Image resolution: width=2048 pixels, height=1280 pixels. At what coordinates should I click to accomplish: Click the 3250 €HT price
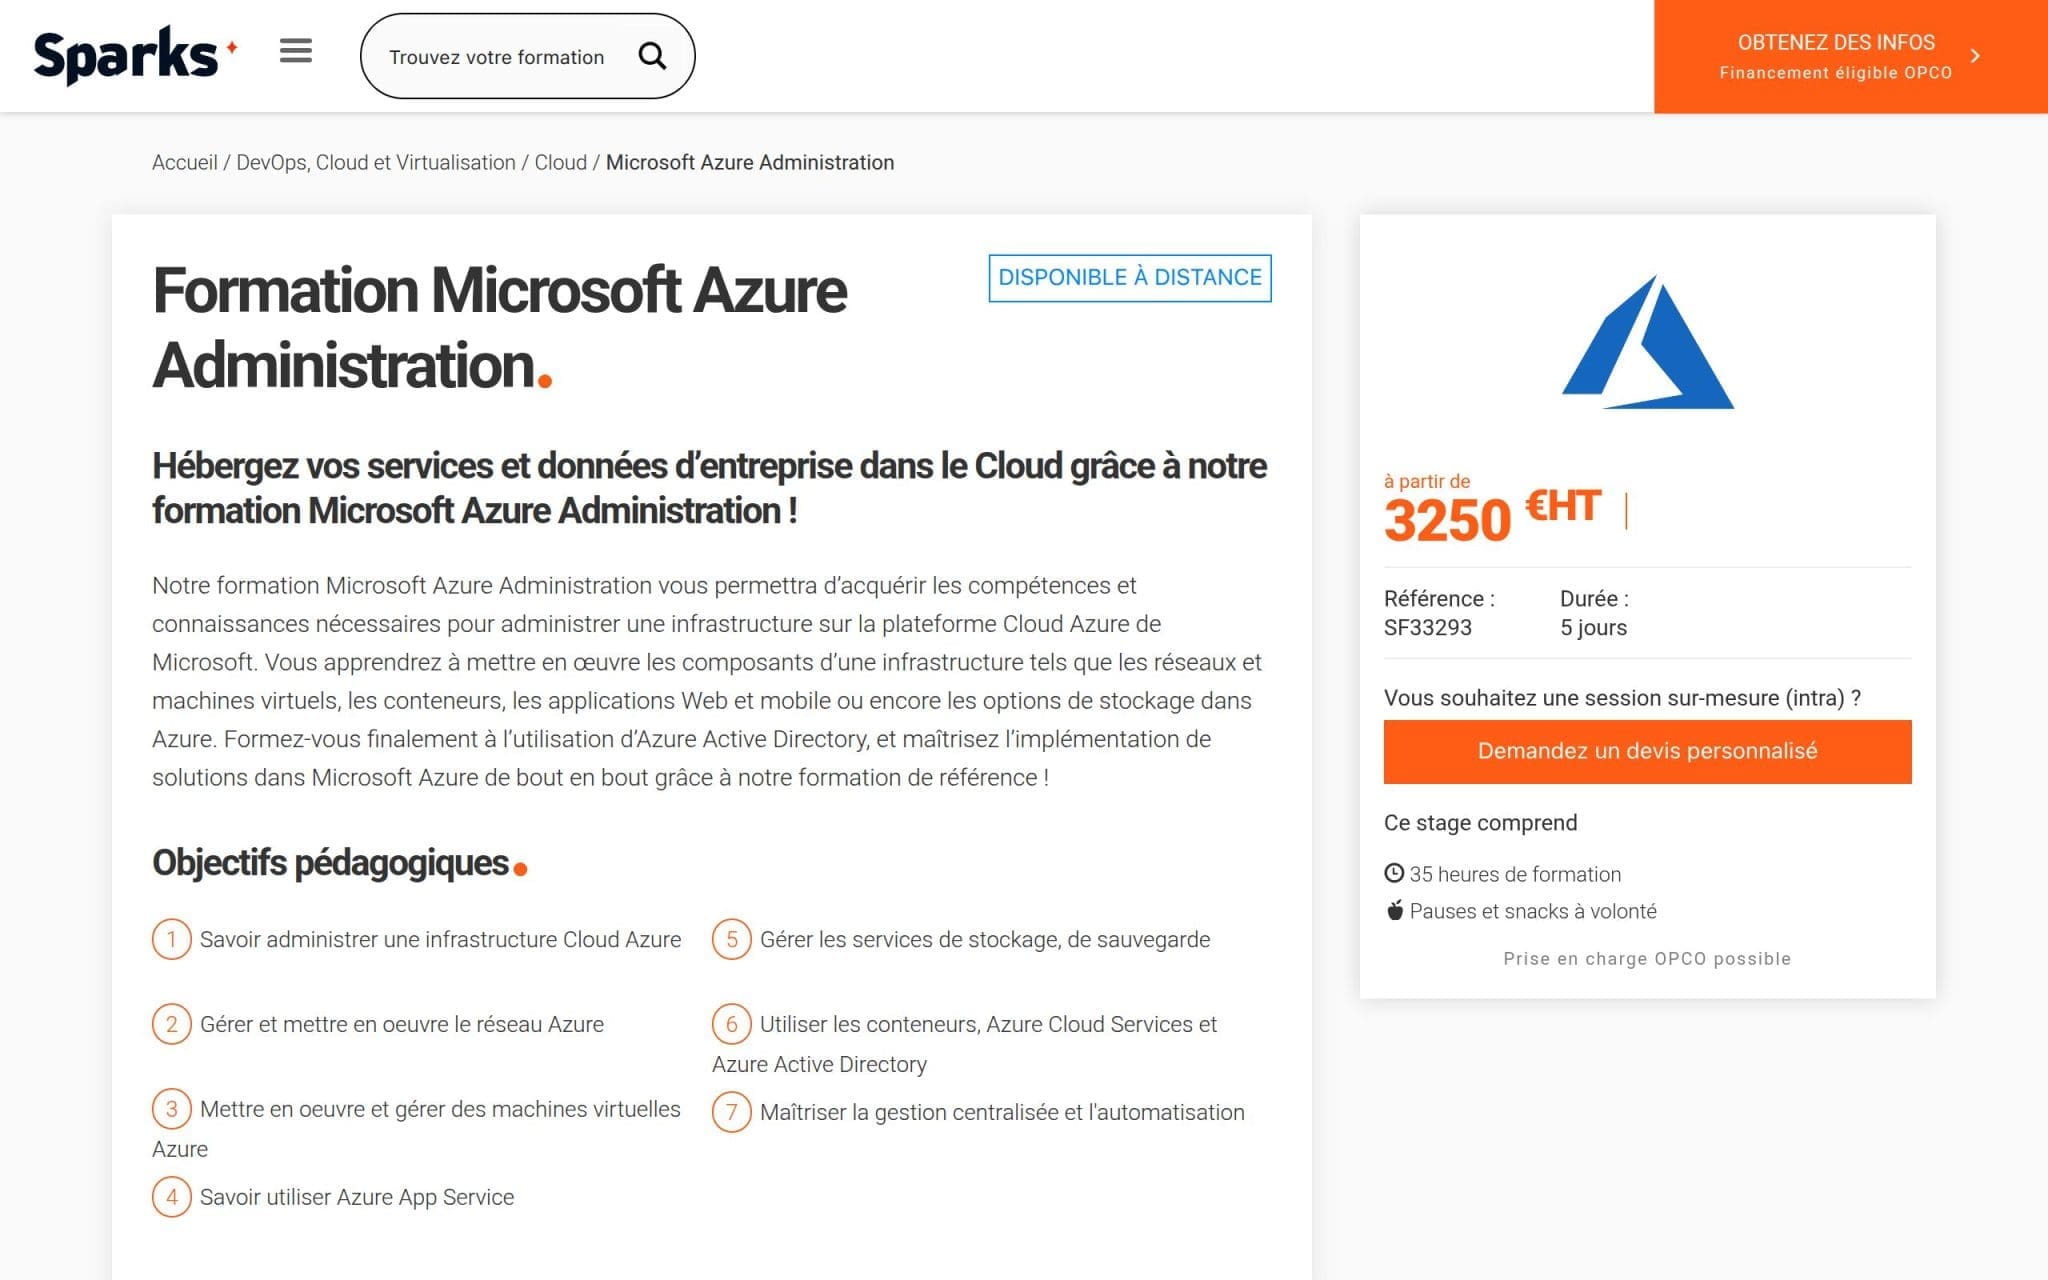pyautogui.click(x=1493, y=517)
